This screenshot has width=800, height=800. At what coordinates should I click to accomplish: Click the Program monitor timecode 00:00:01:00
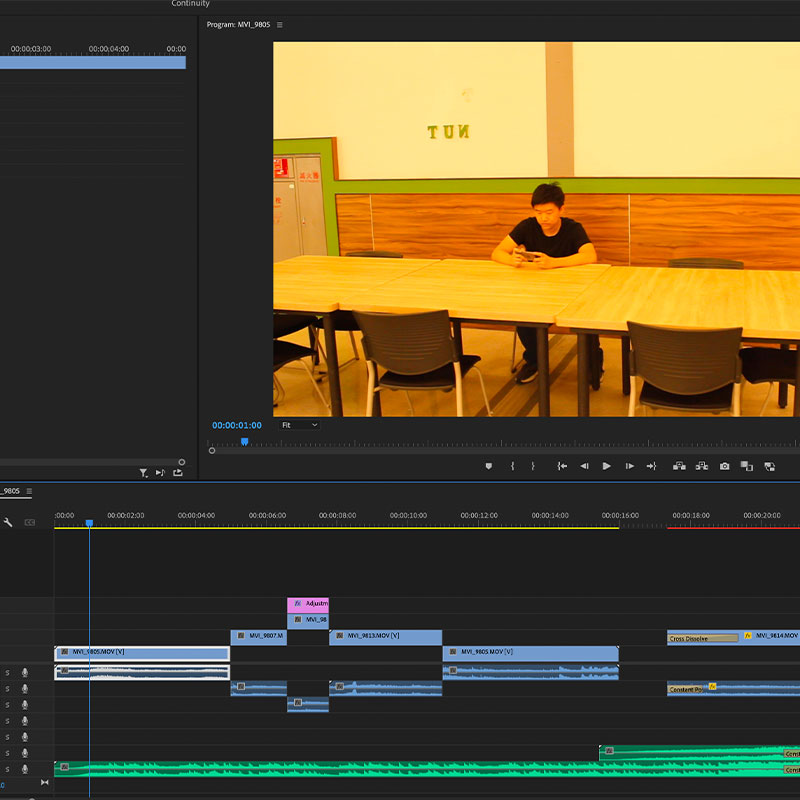click(237, 425)
